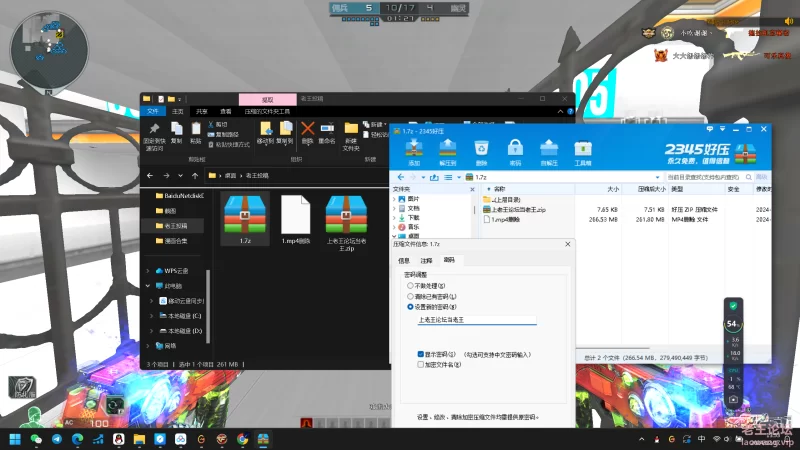This screenshot has height=450, width=800.
Task: Switch to the 查看 ribbon tab in Explorer
Action: 226,111
